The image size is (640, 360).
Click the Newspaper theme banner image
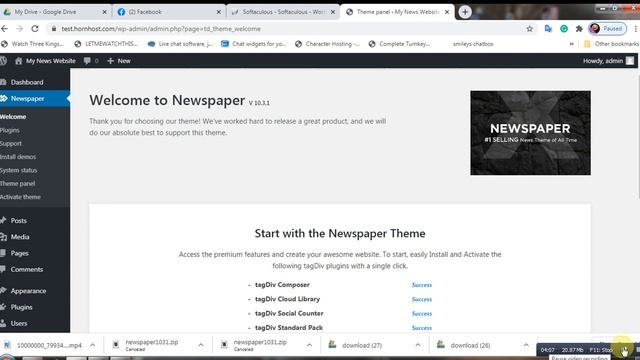click(x=530, y=133)
